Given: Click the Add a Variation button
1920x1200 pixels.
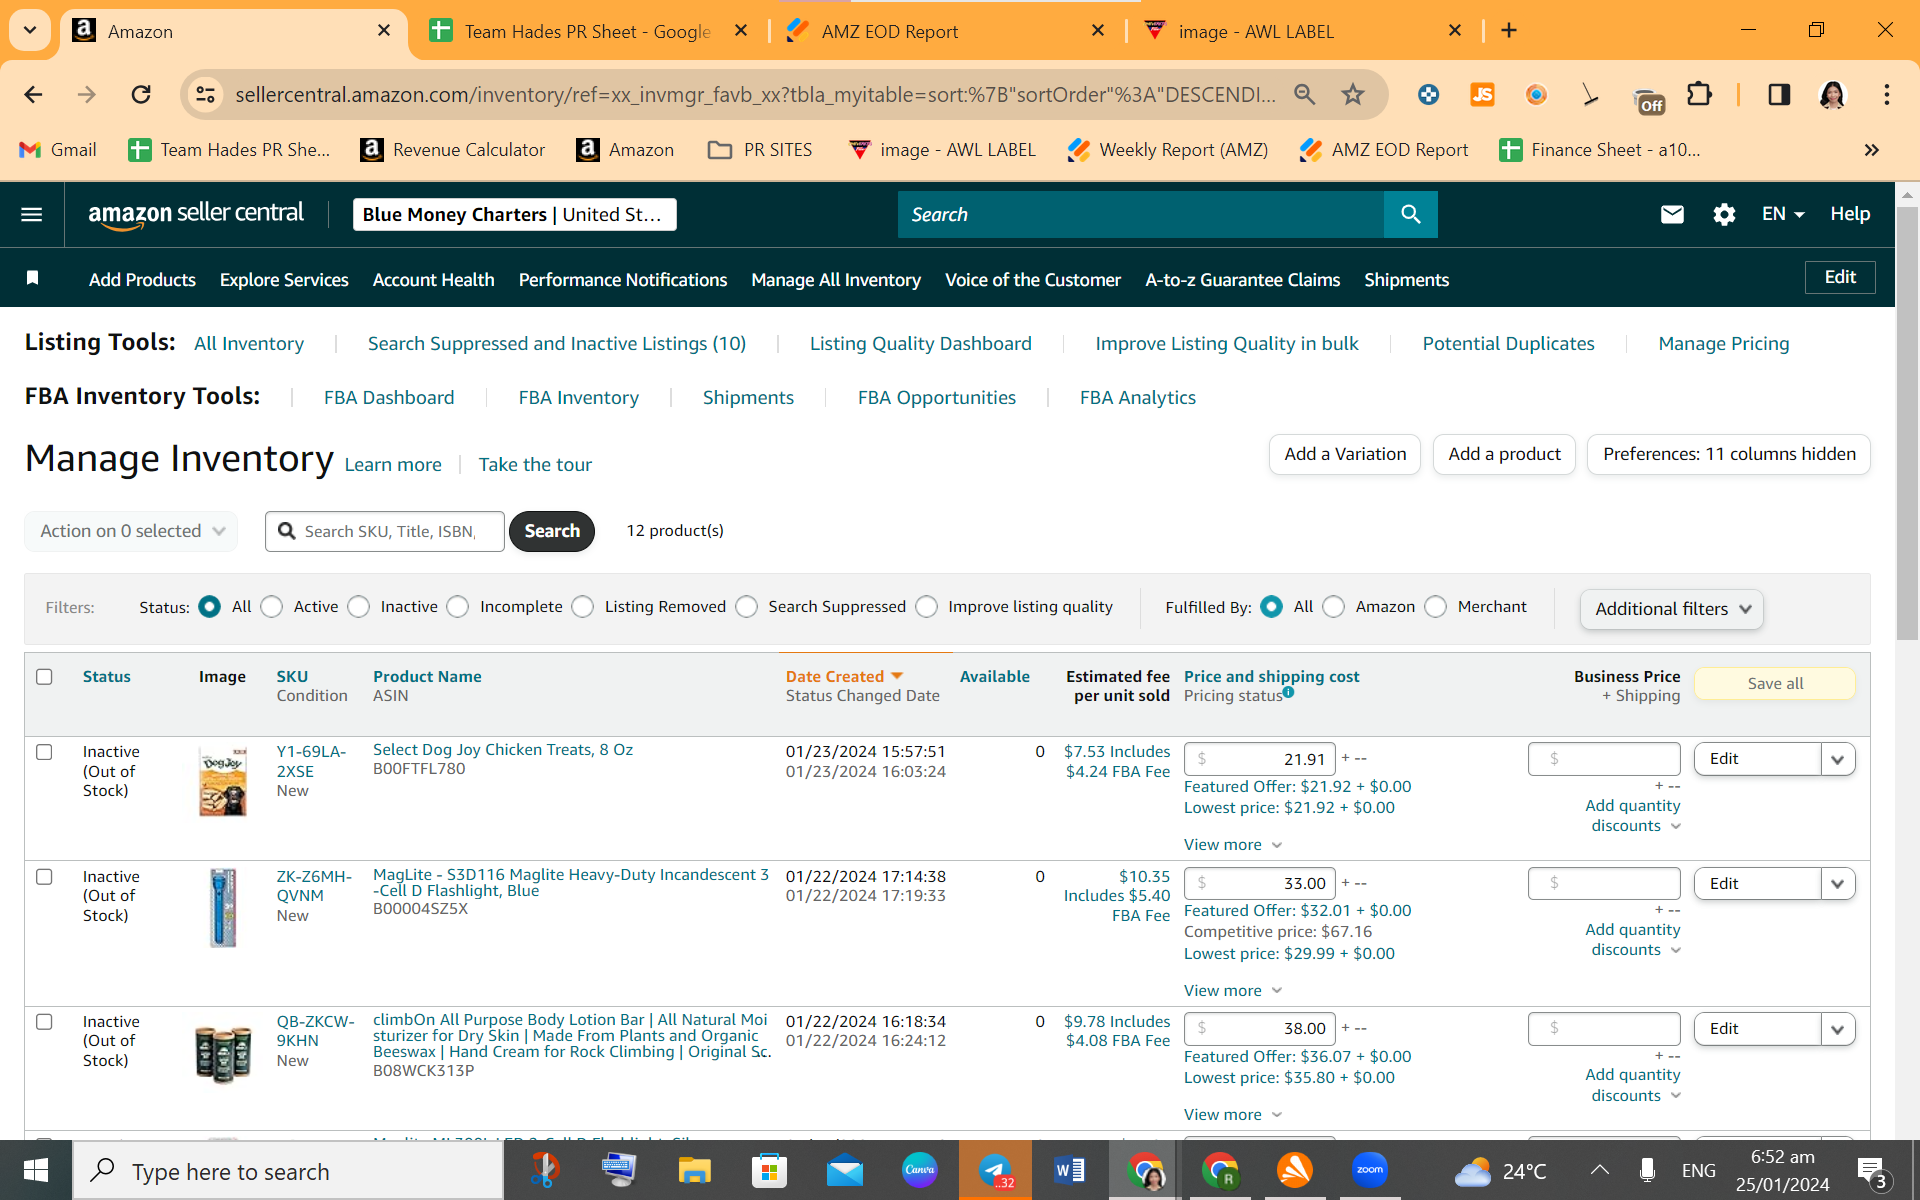Looking at the screenshot, I should click(x=1345, y=454).
